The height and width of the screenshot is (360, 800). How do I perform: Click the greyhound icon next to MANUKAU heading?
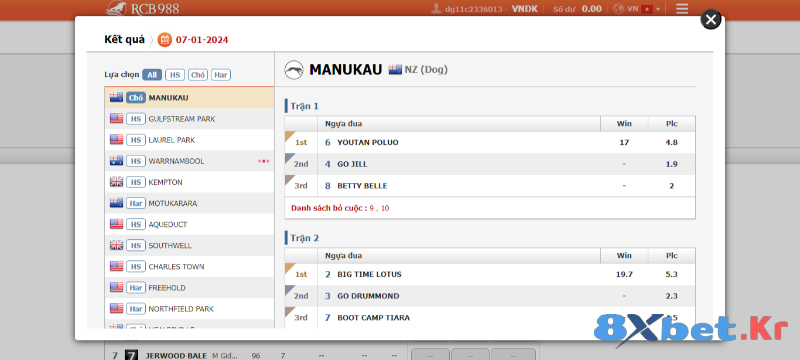(x=293, y=70)
